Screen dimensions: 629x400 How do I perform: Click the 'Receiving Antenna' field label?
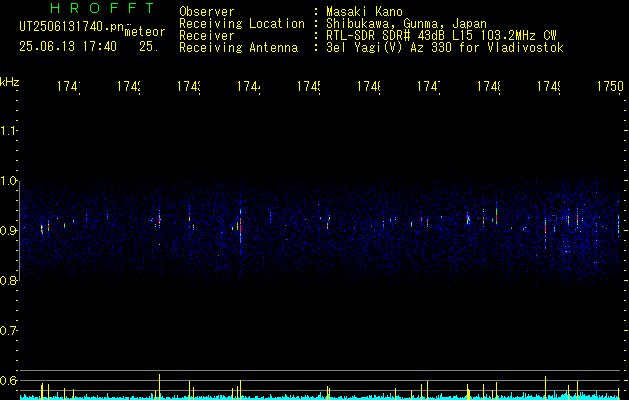tap(239, 48)
